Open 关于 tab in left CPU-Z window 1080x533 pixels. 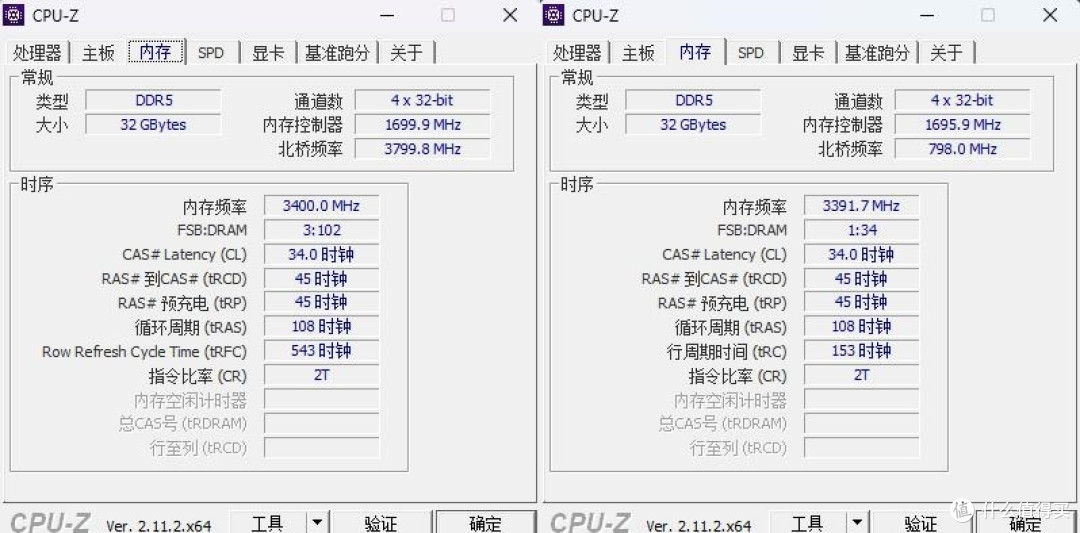[407, 53]
